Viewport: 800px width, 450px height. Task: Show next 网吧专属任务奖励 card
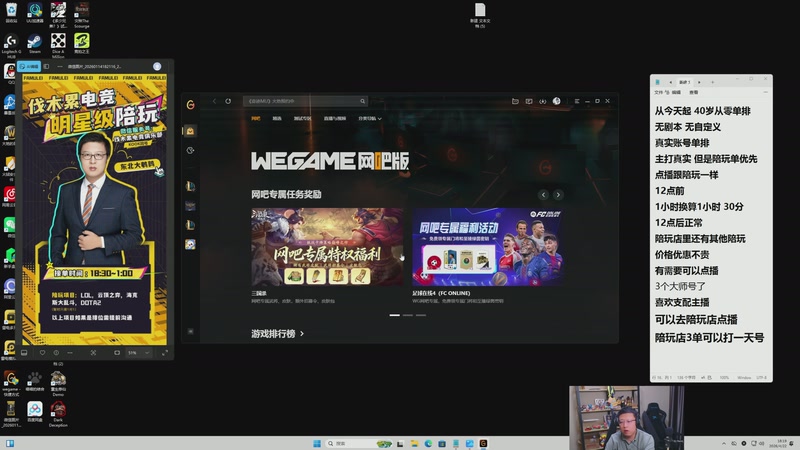tap(558, 194)
